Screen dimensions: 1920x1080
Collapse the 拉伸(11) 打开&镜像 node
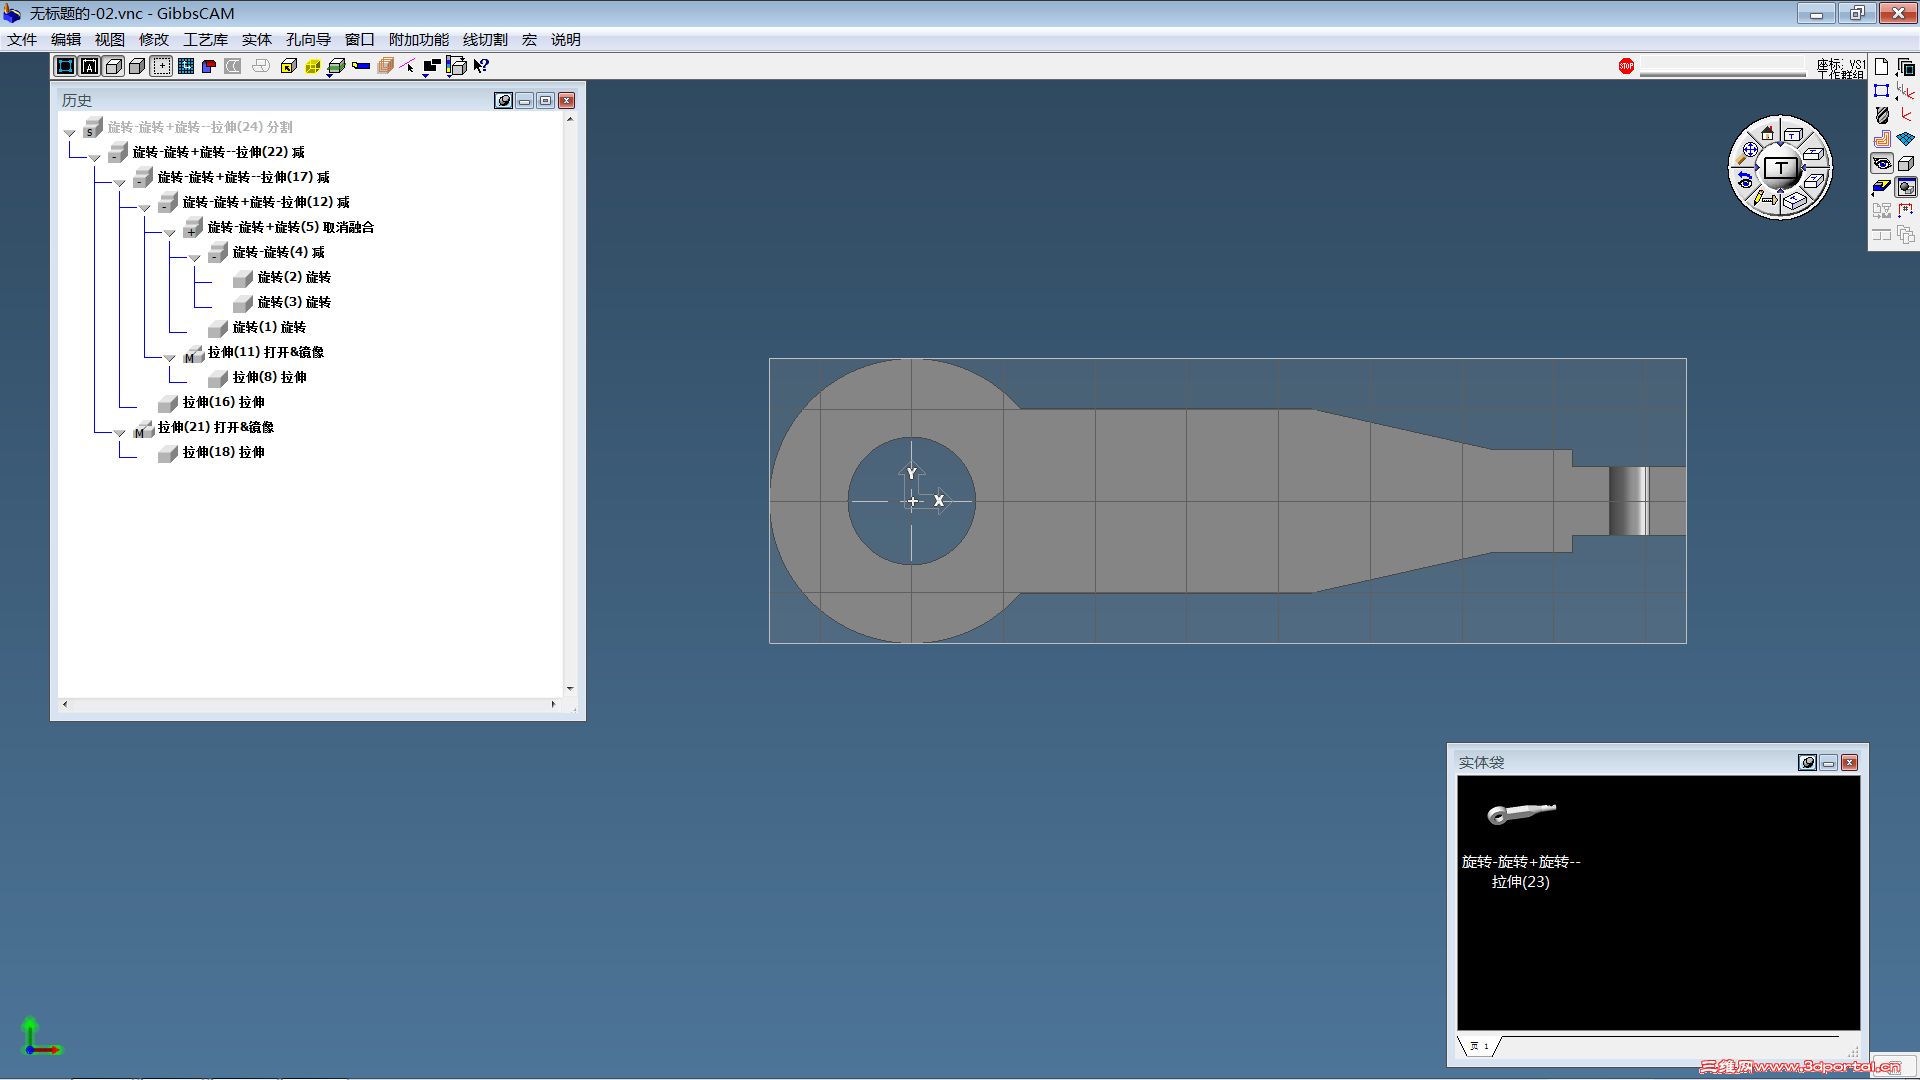[x=170, y=358]
